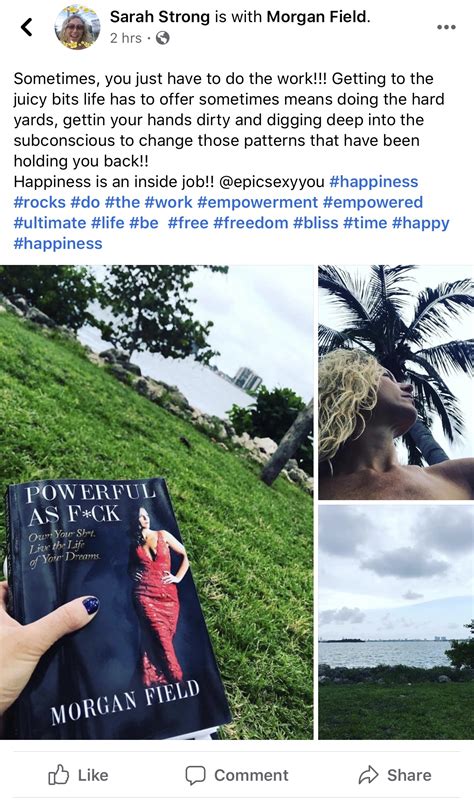Screen dimensions: 474x801
Task: Open the #rocks hashtag
Action: point(39,202)
